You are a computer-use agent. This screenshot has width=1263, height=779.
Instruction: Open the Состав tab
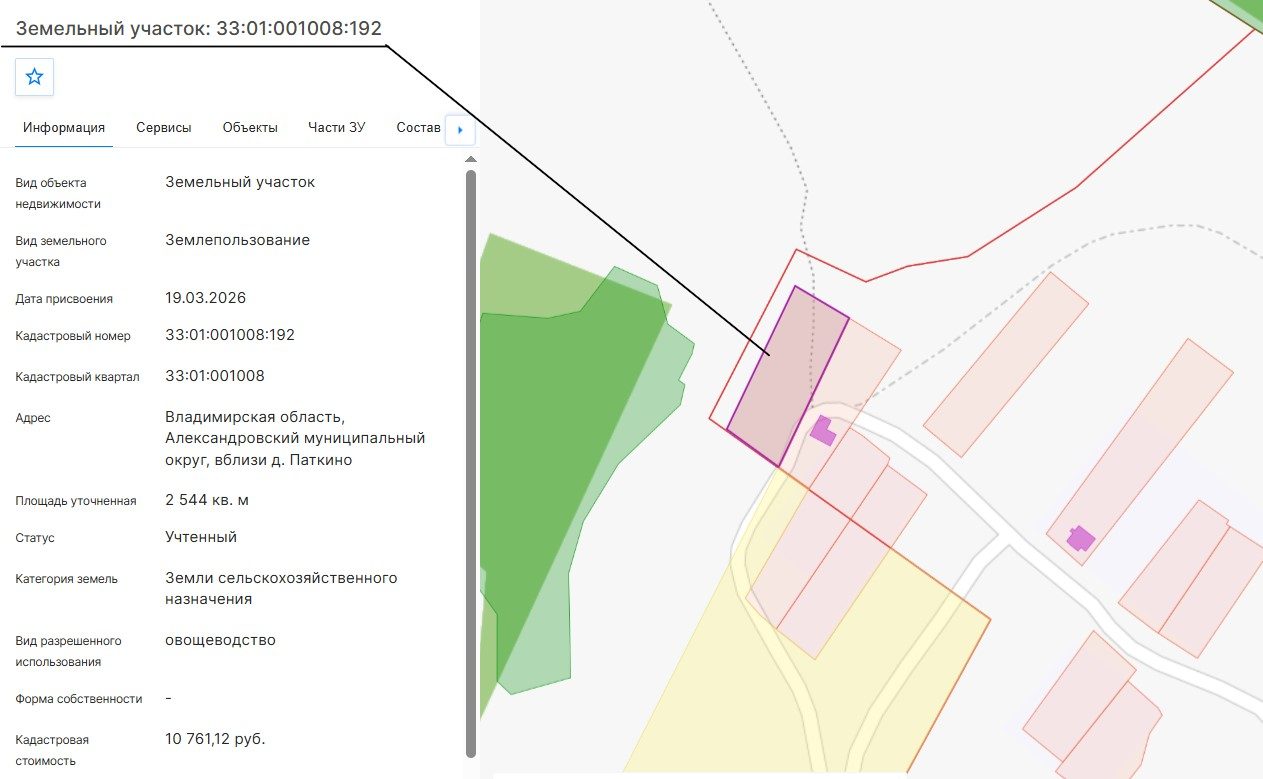point(418,128)
